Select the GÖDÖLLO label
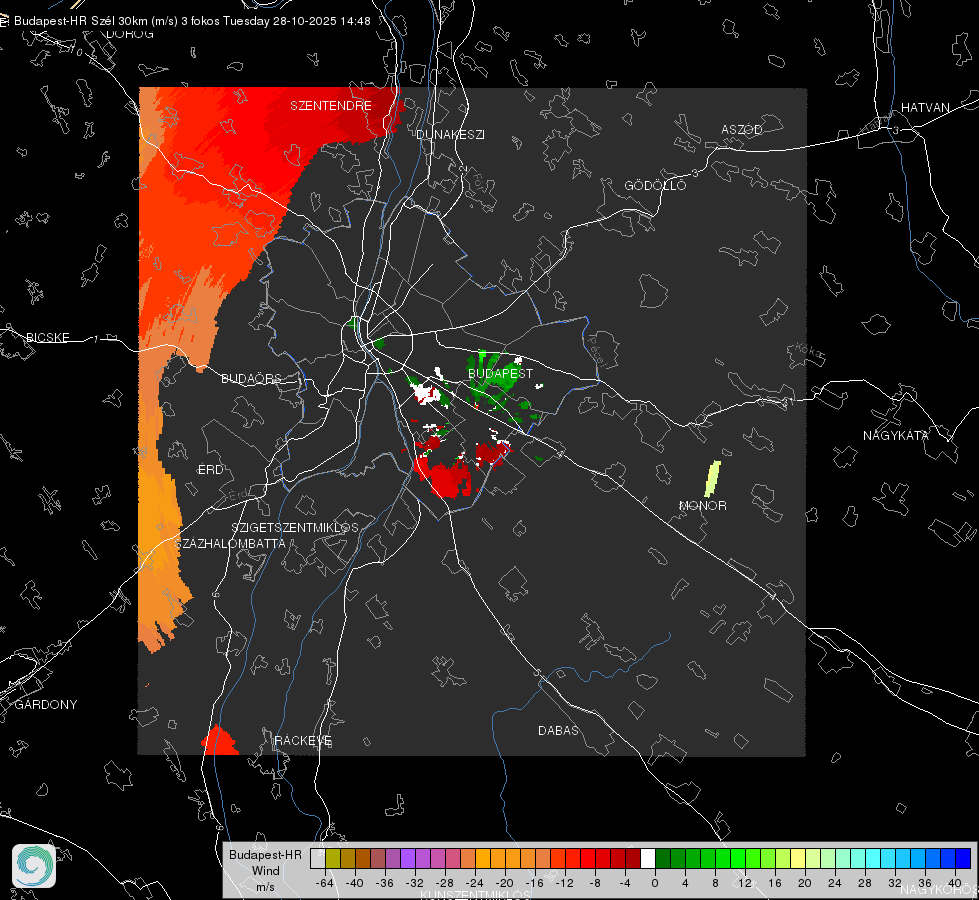 (655, 185)
